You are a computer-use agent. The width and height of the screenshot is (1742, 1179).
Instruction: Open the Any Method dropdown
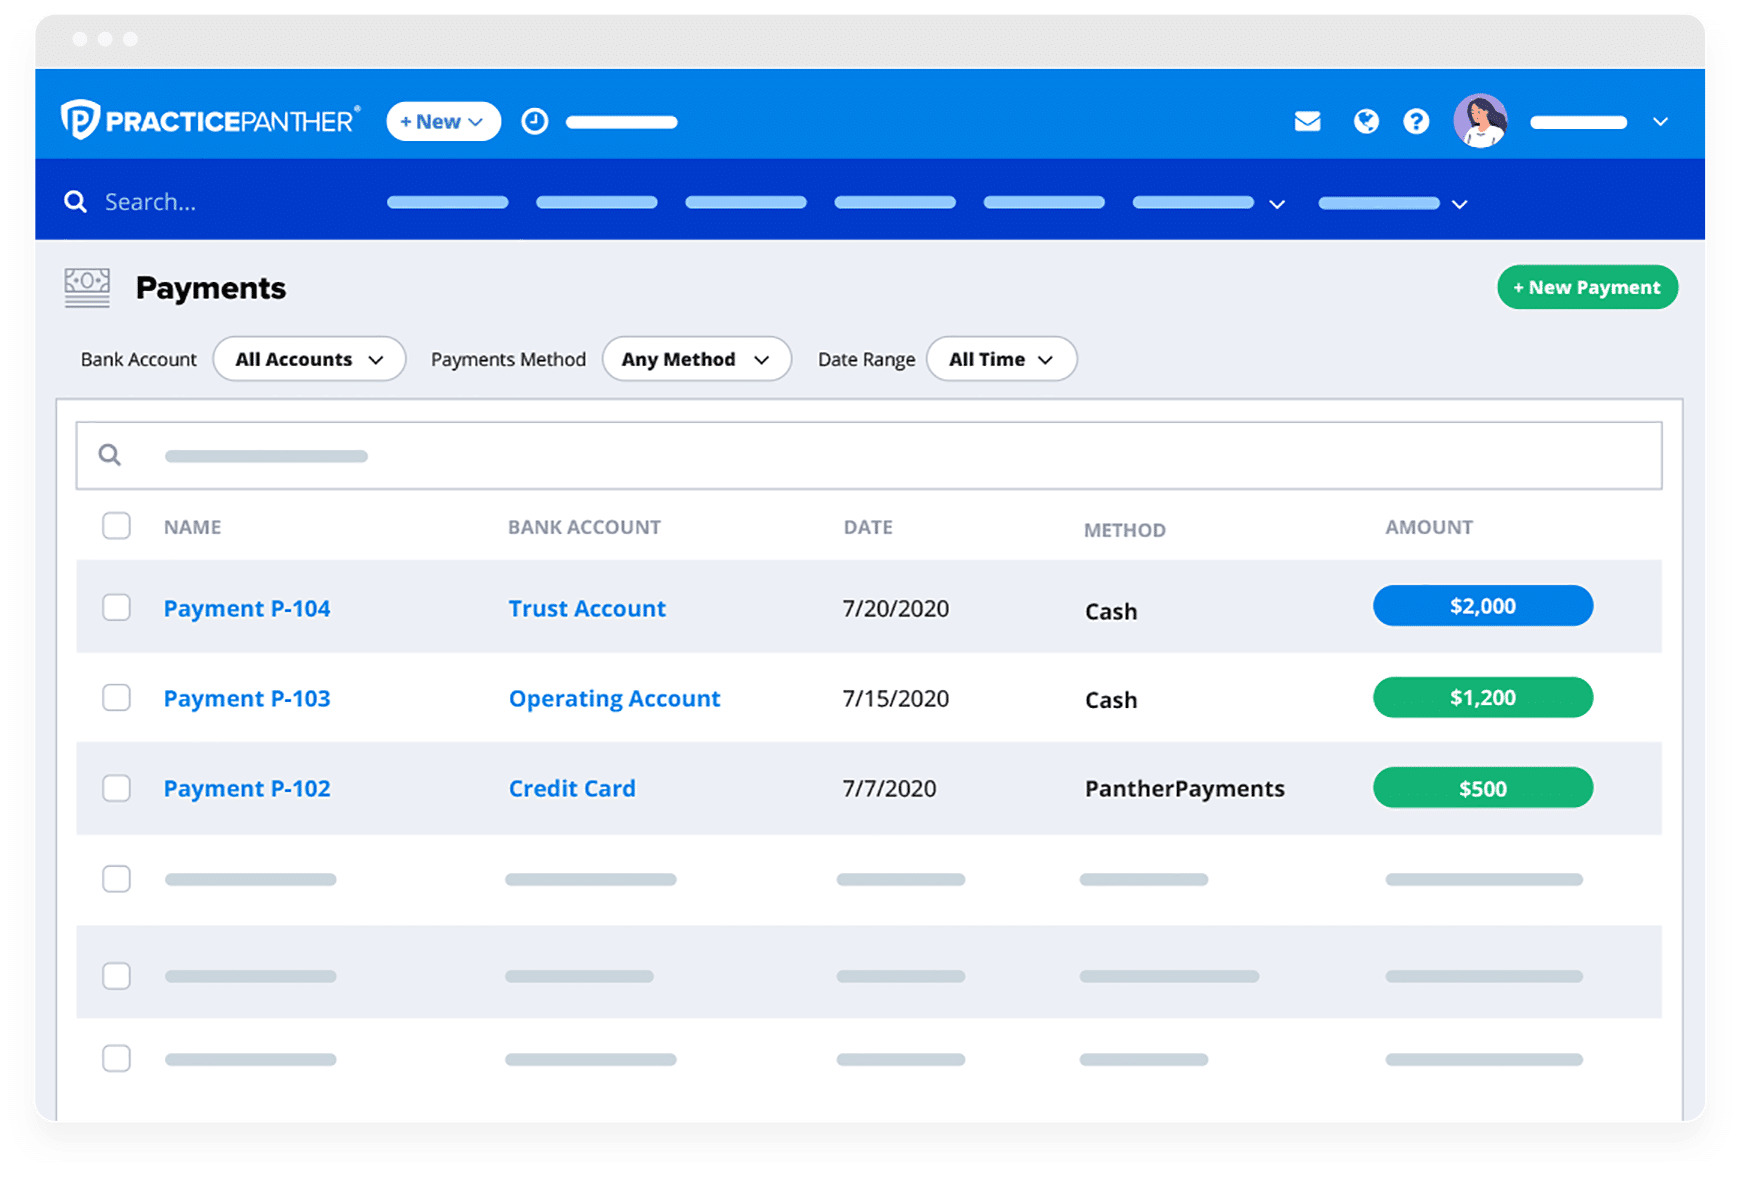click(696, 359)
